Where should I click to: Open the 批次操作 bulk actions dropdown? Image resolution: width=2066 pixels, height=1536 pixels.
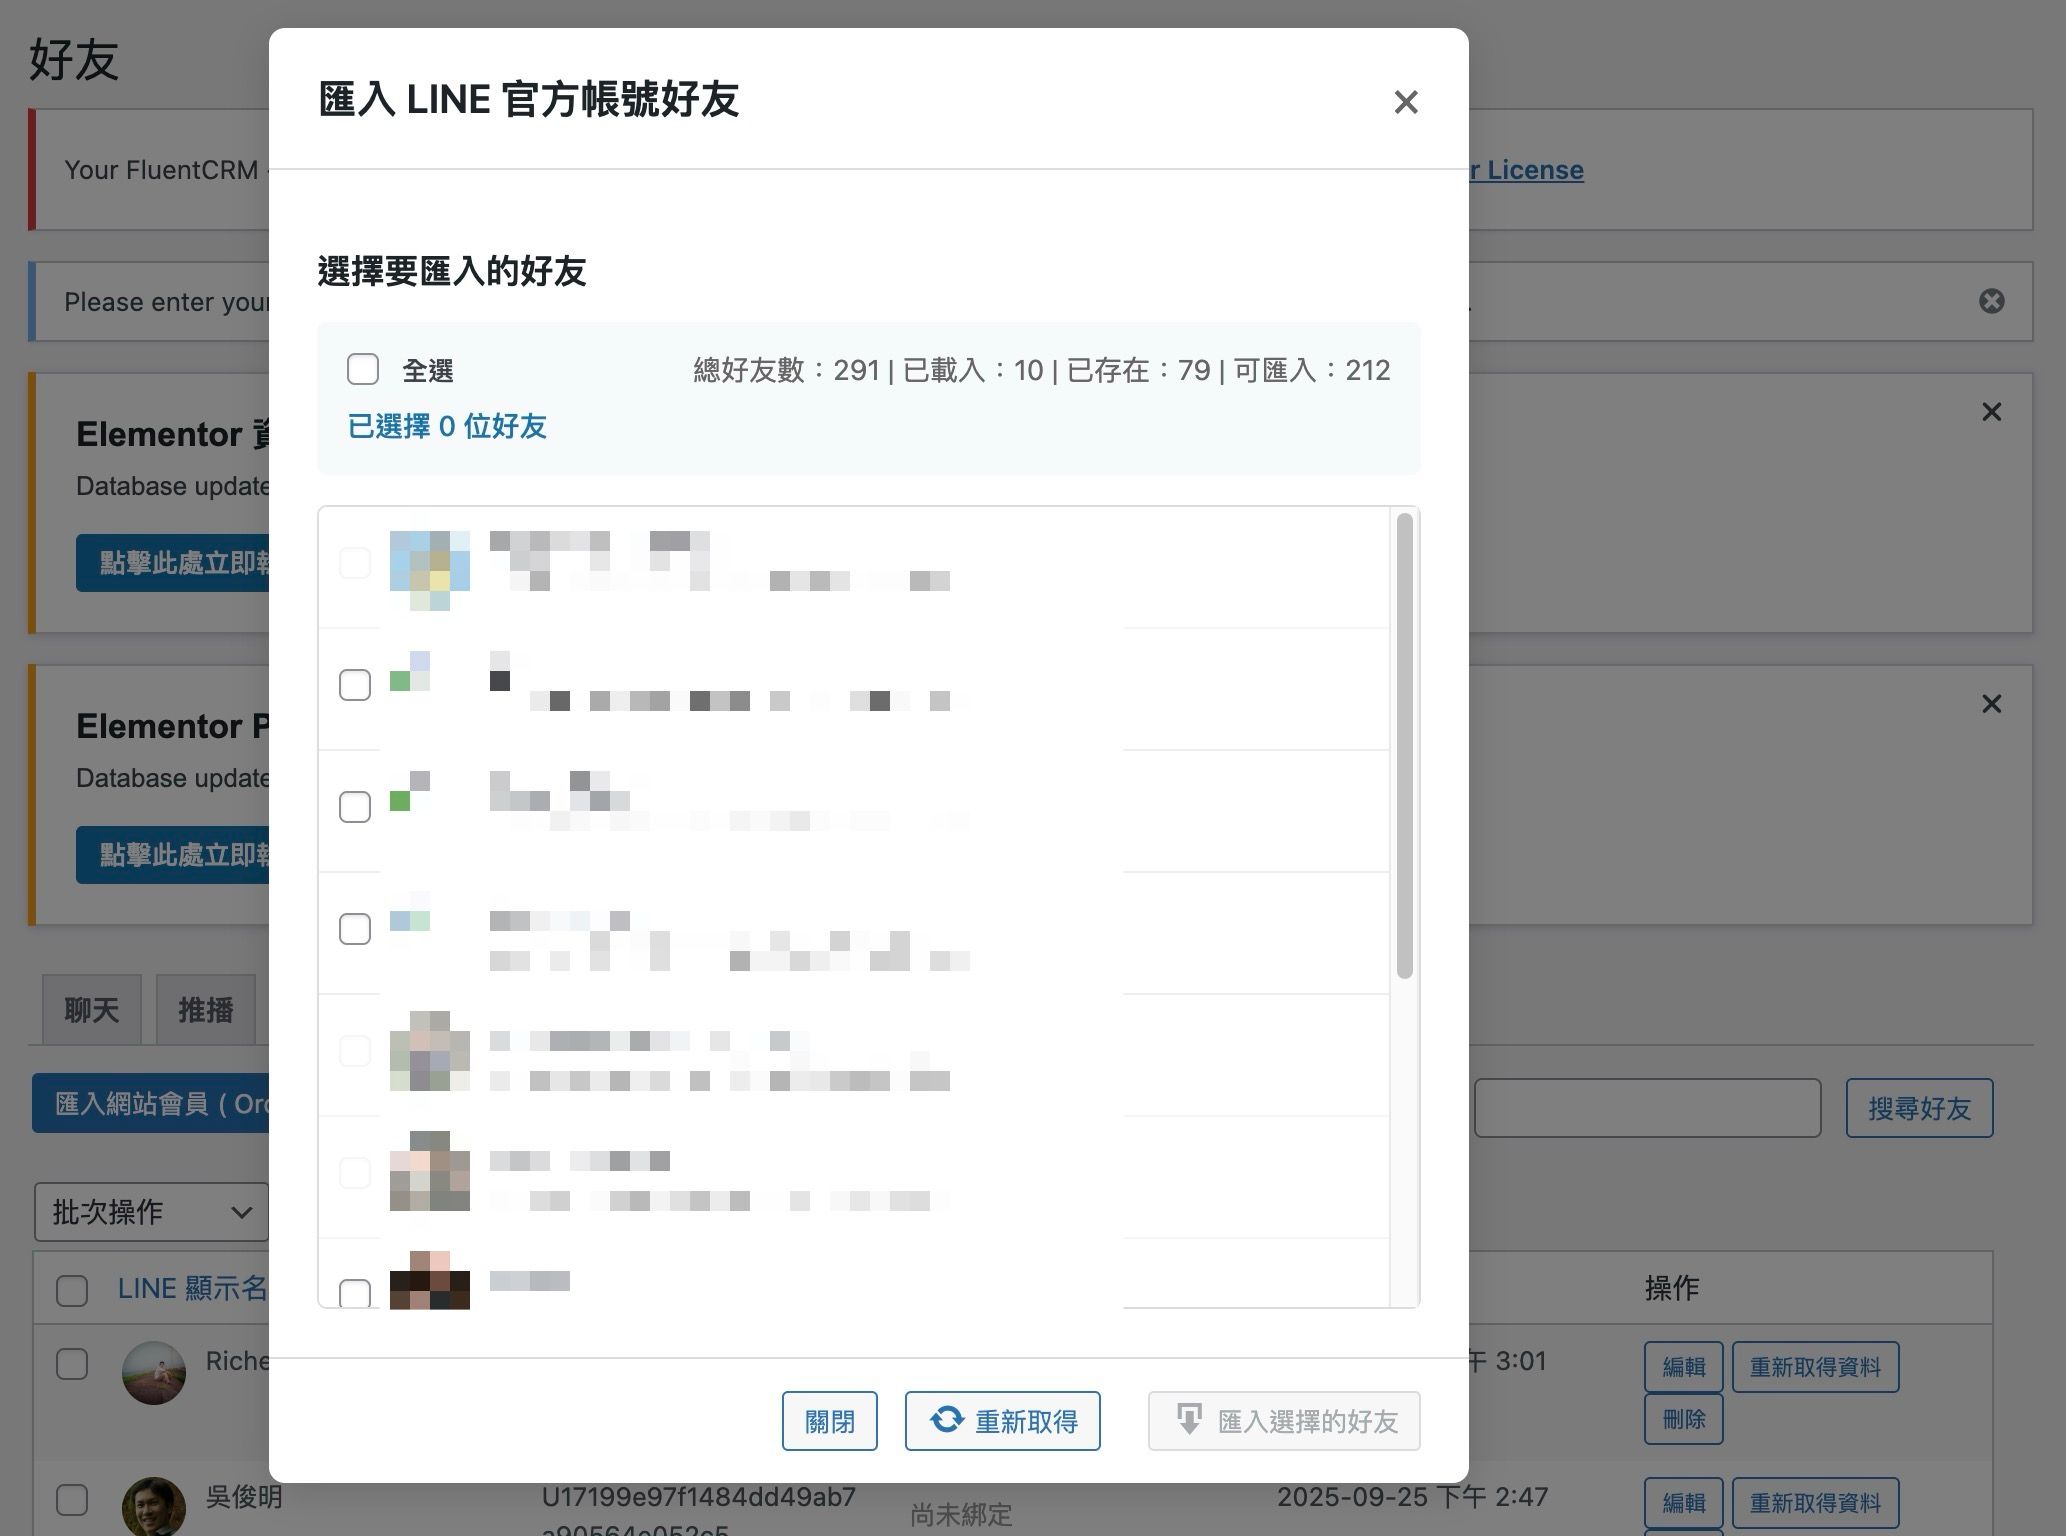point(151,1212)
